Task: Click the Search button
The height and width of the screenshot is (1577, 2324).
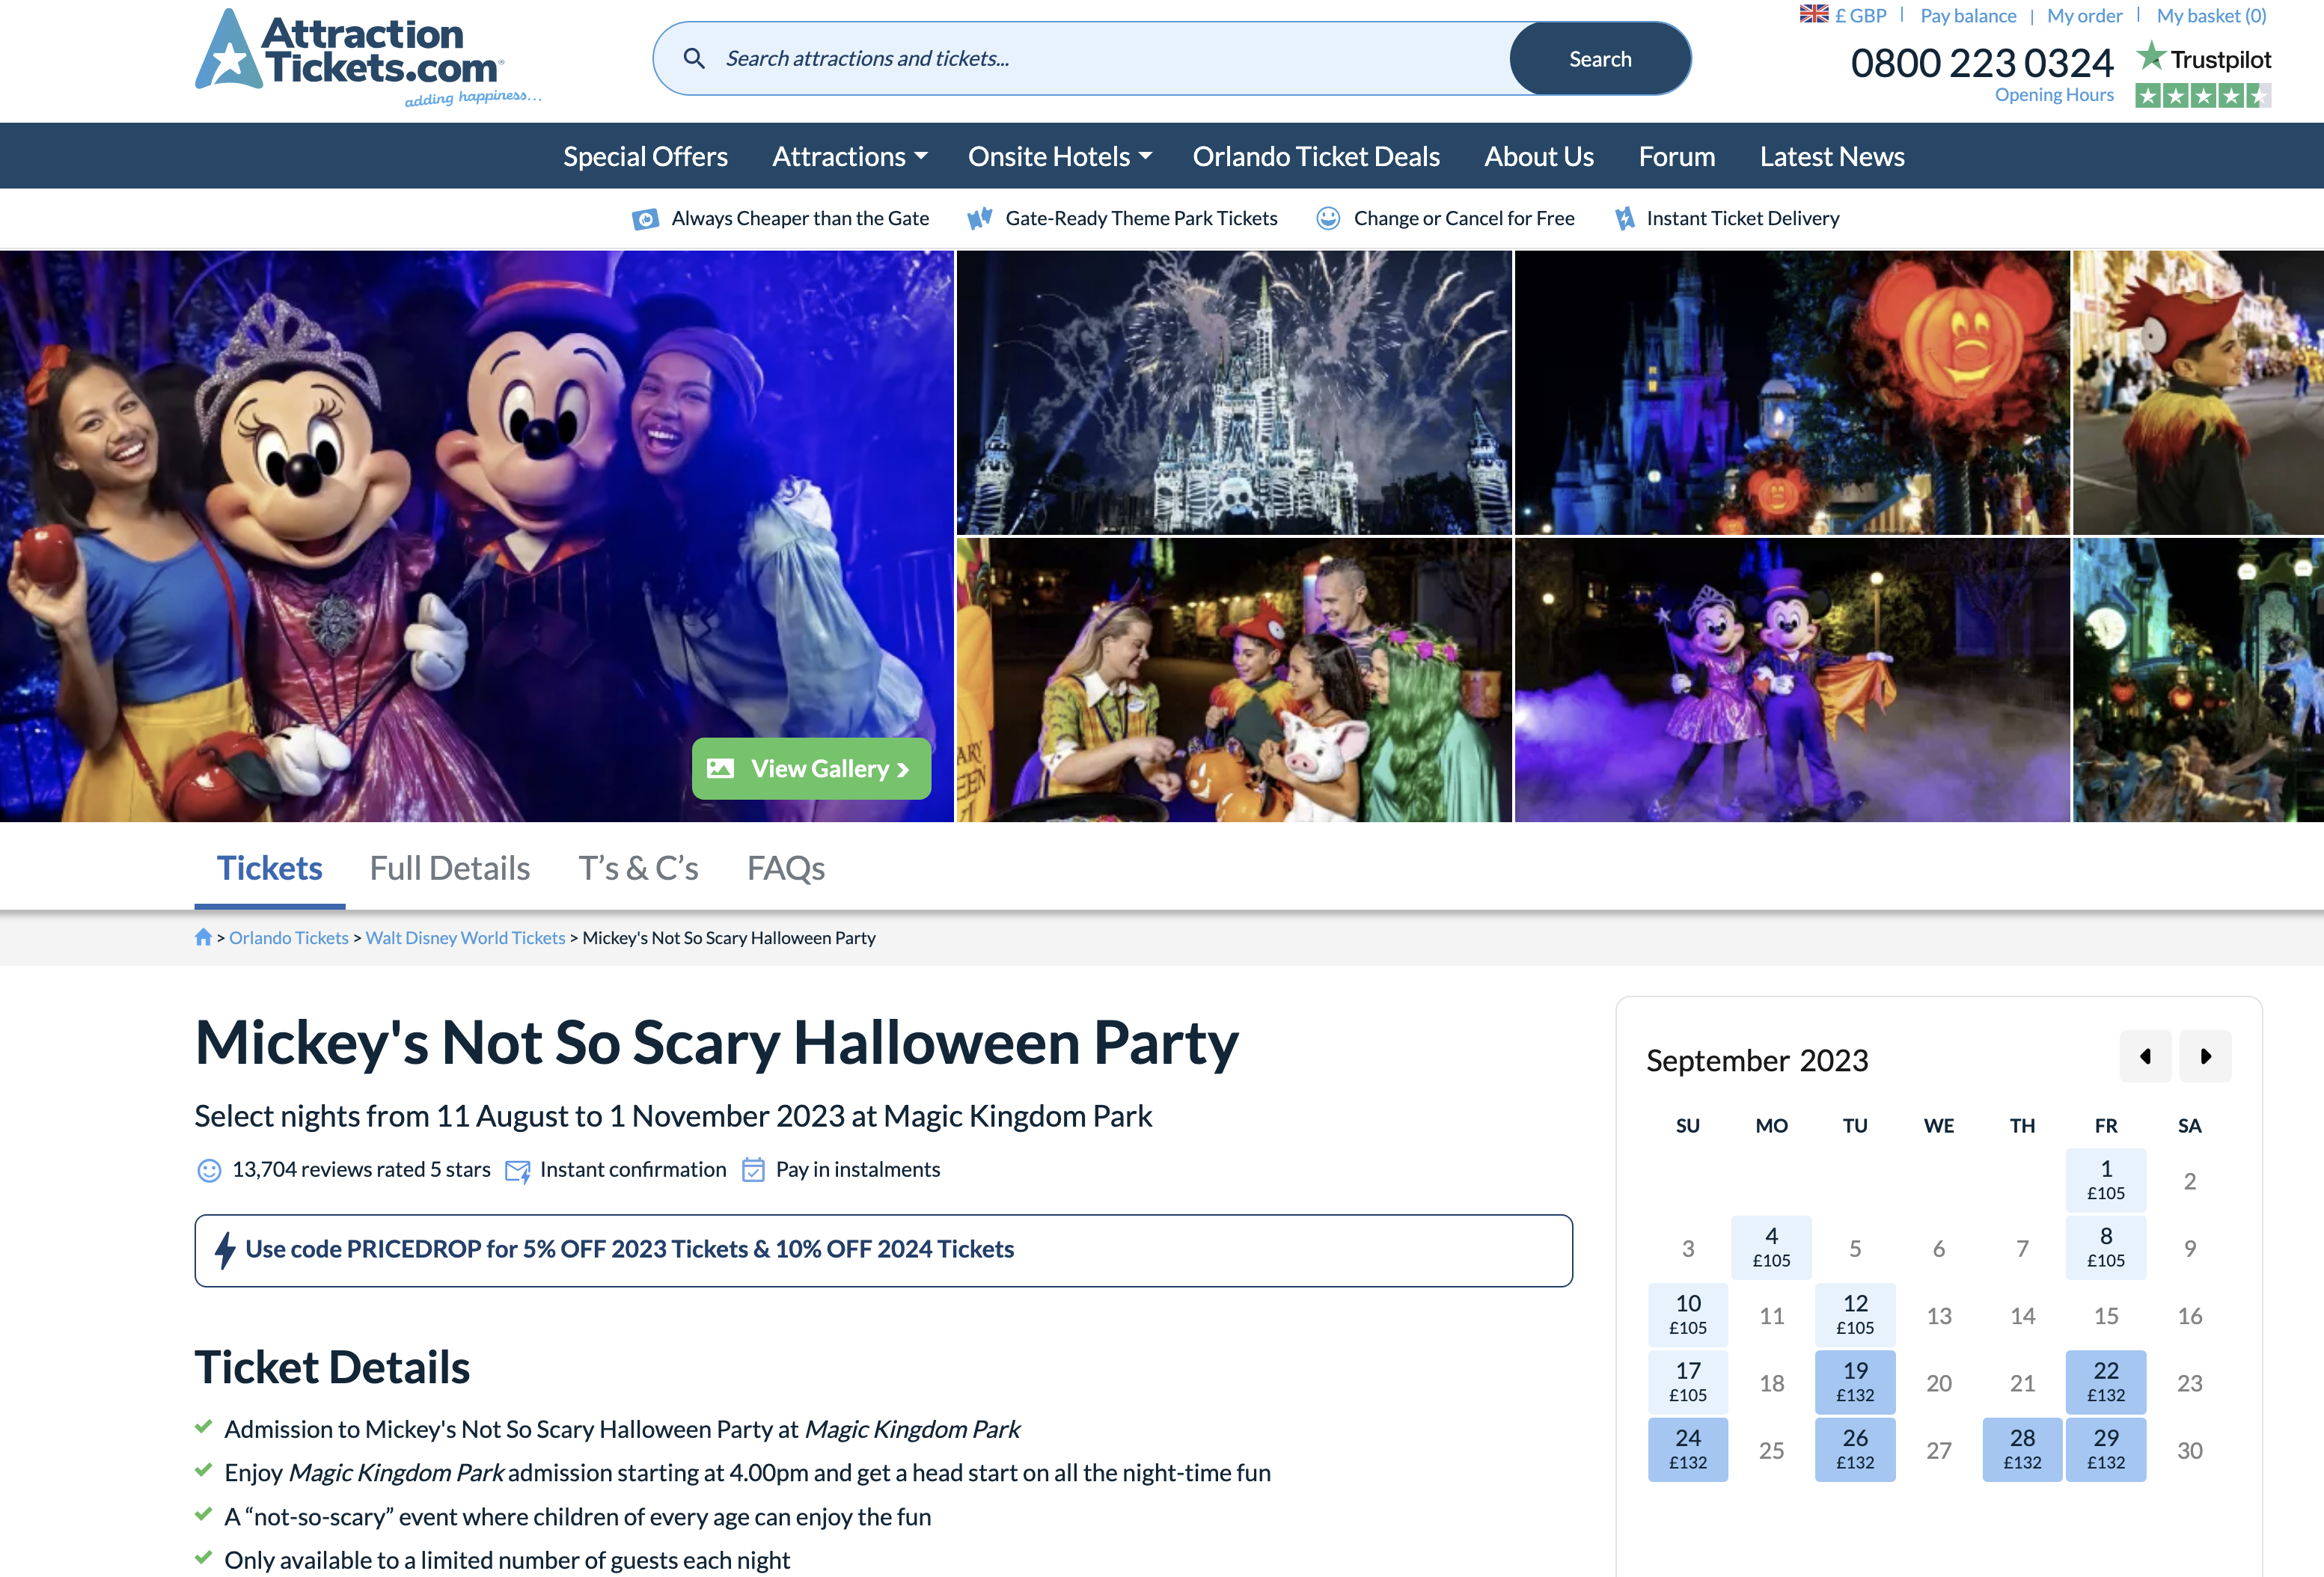Action: point(1600,58)
